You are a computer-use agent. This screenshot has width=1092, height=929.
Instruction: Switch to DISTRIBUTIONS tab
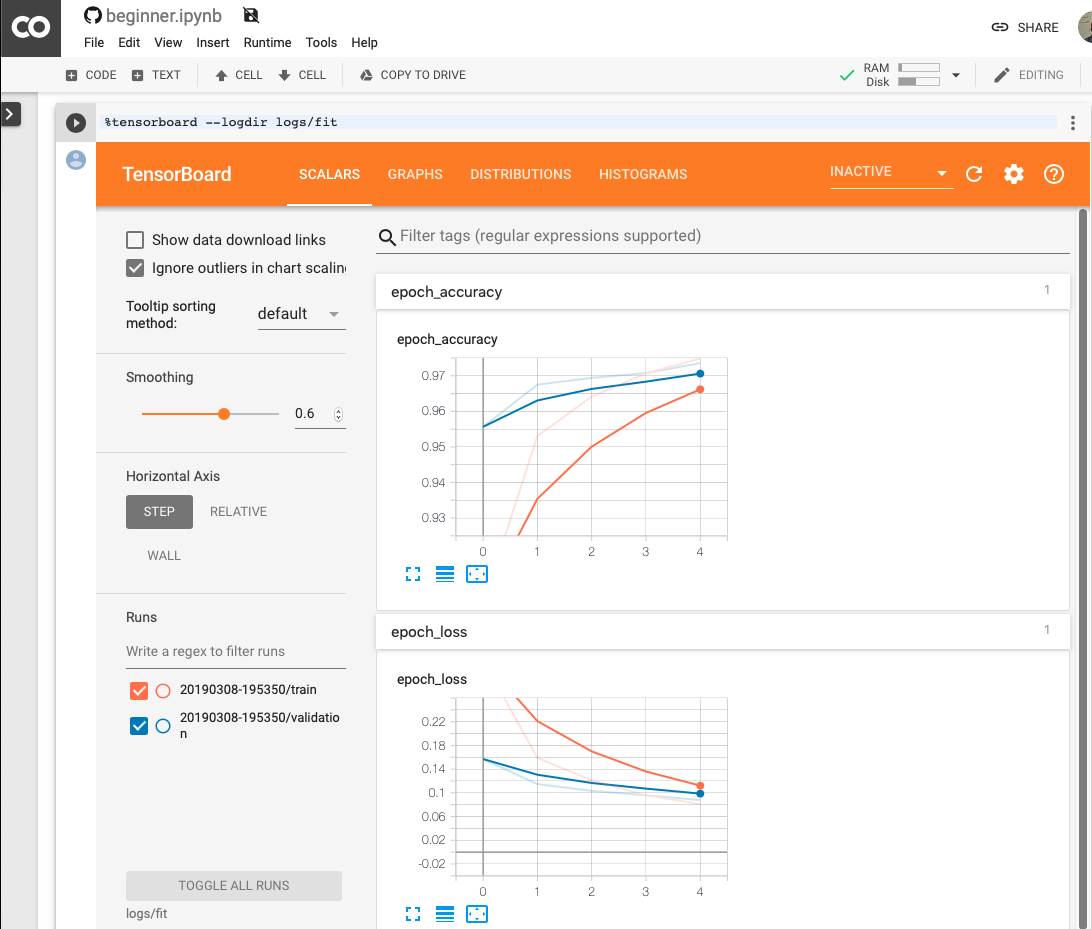click(521, 175)
